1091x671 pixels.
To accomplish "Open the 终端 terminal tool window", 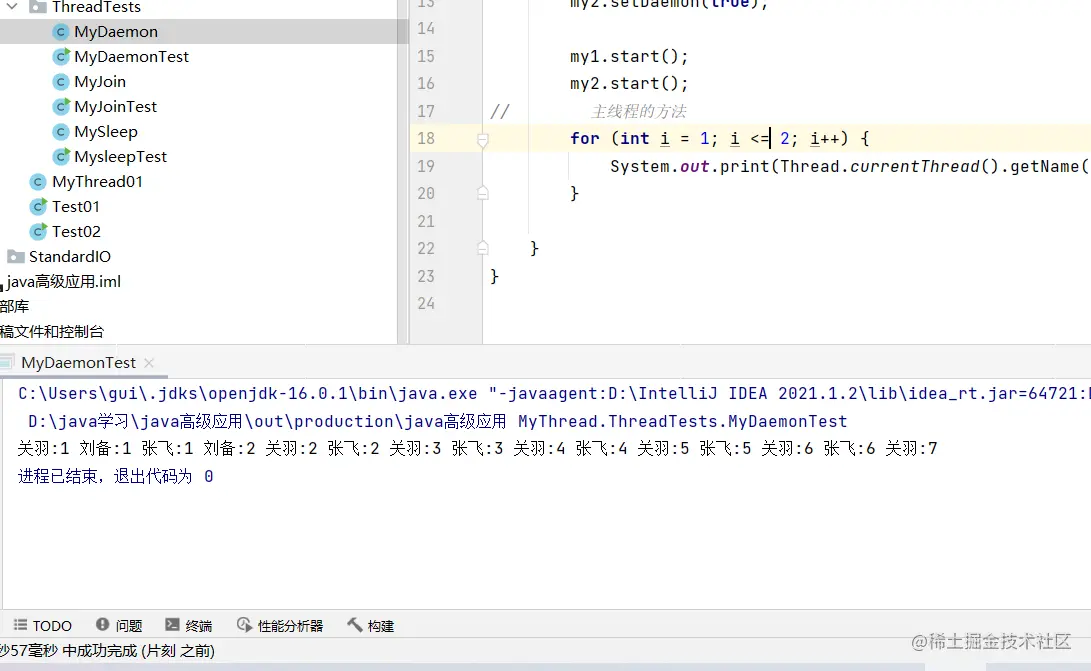I will tap(198, 626).
